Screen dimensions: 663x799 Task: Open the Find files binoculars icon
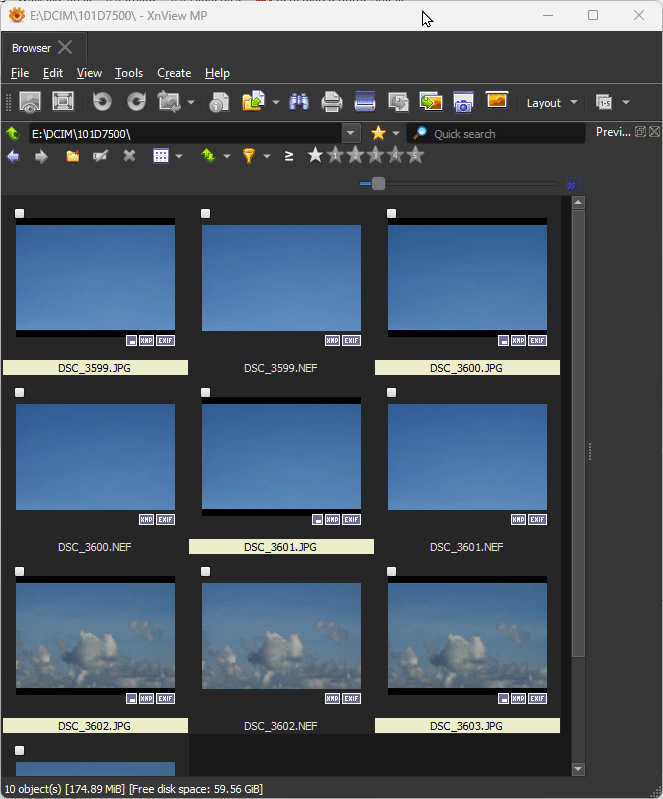(298, 102)
